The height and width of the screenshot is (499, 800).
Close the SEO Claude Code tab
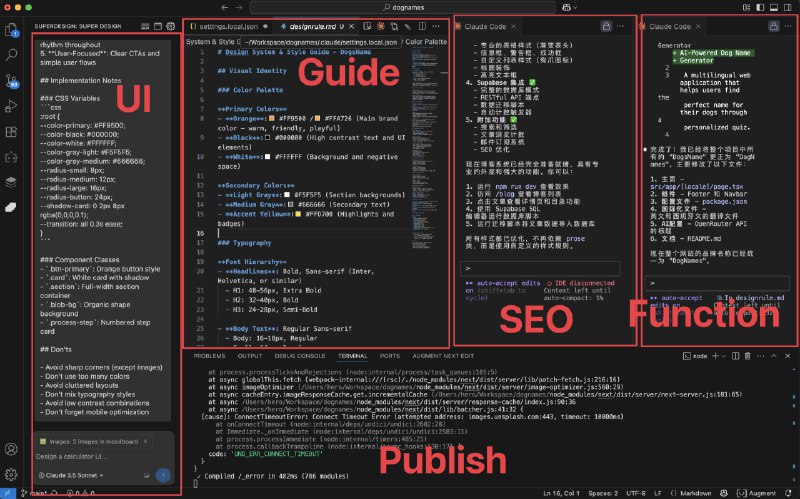514,27
